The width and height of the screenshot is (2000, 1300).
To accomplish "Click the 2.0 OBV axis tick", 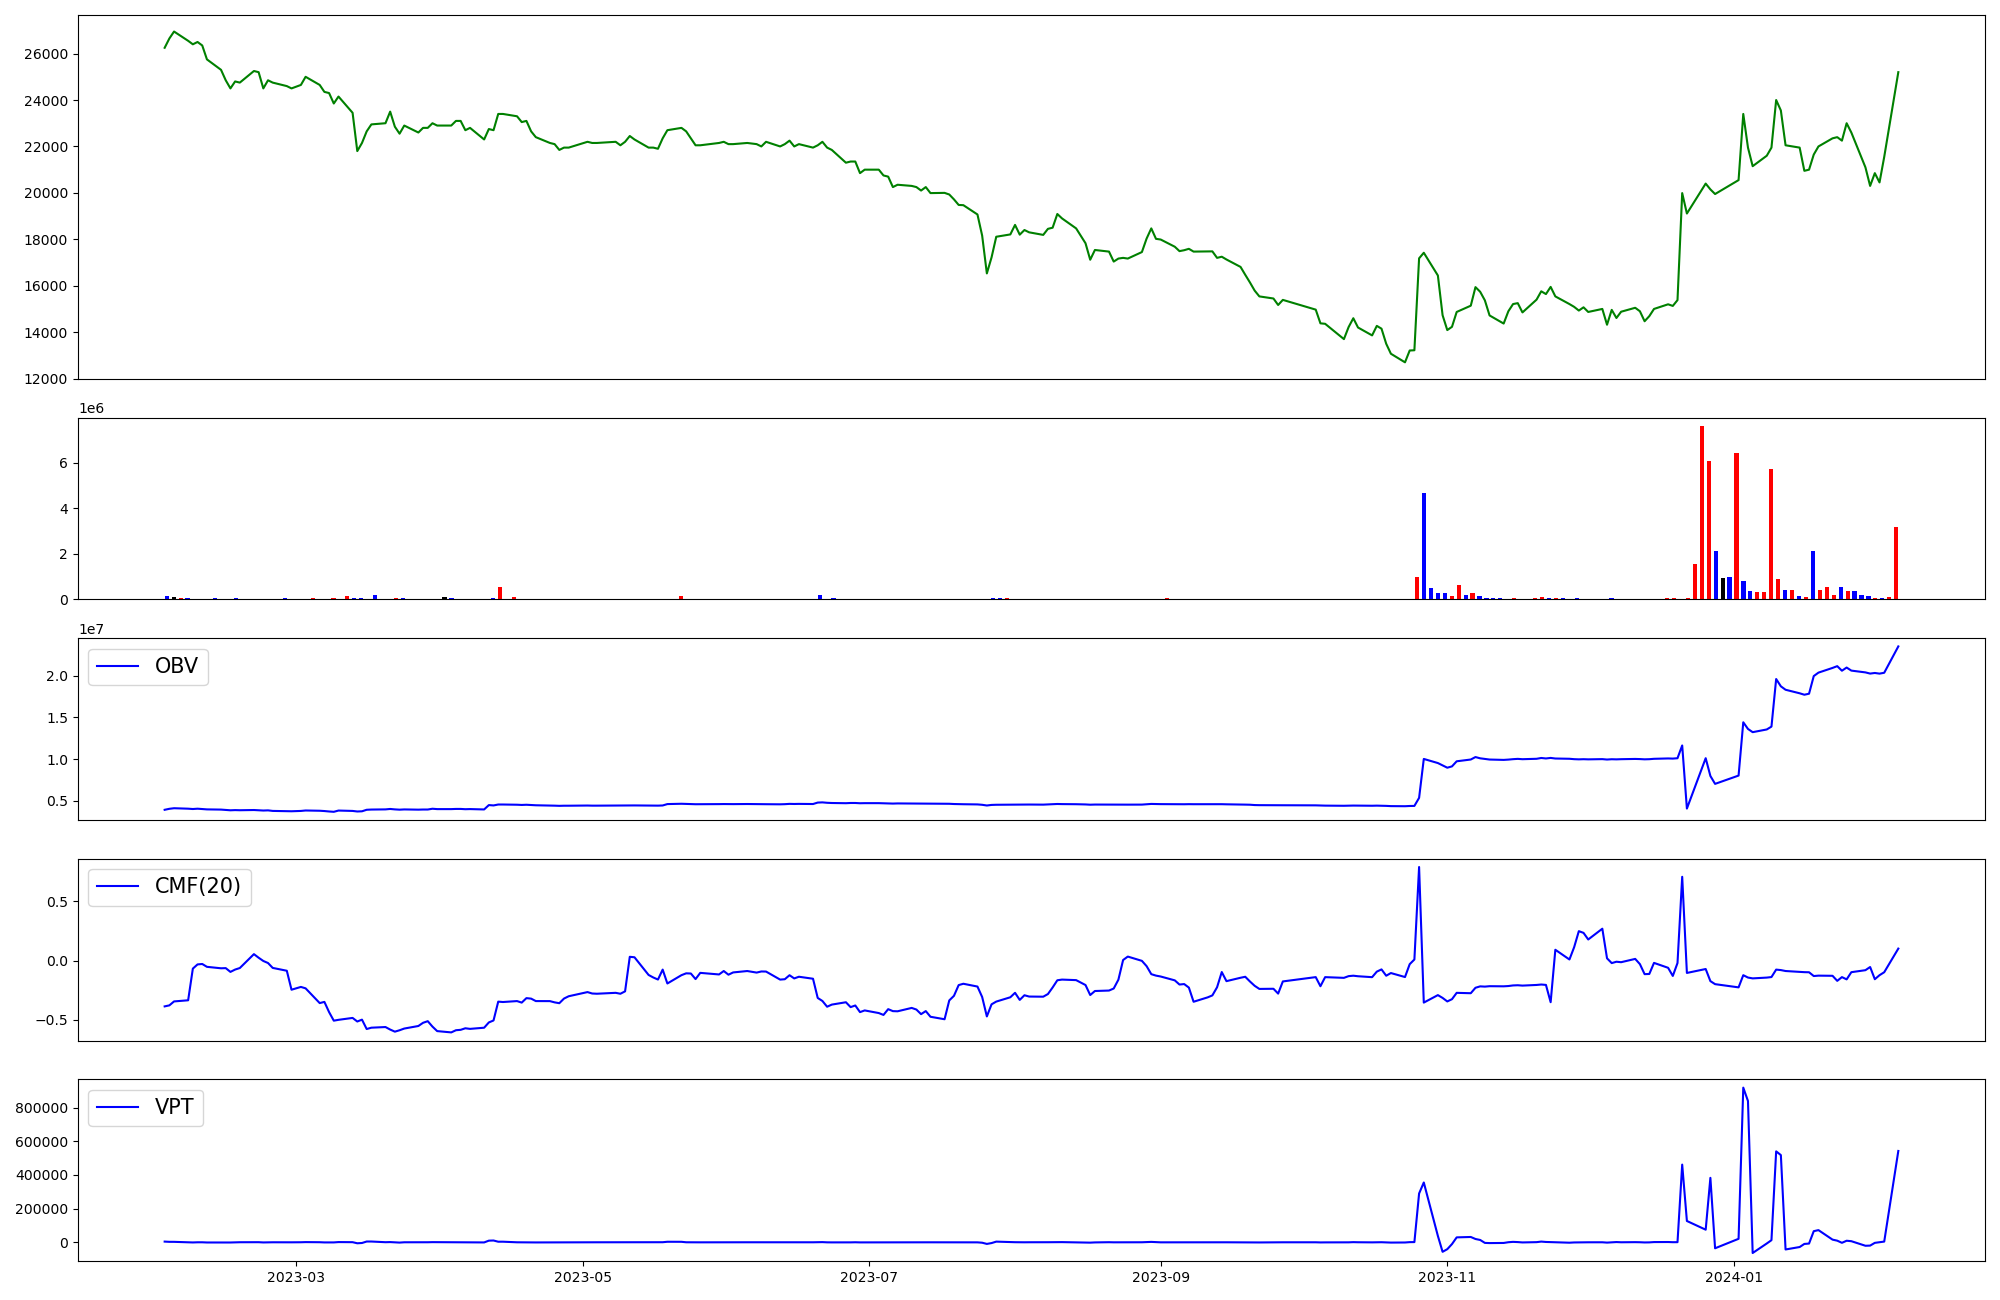I will [x=58, y=676].
